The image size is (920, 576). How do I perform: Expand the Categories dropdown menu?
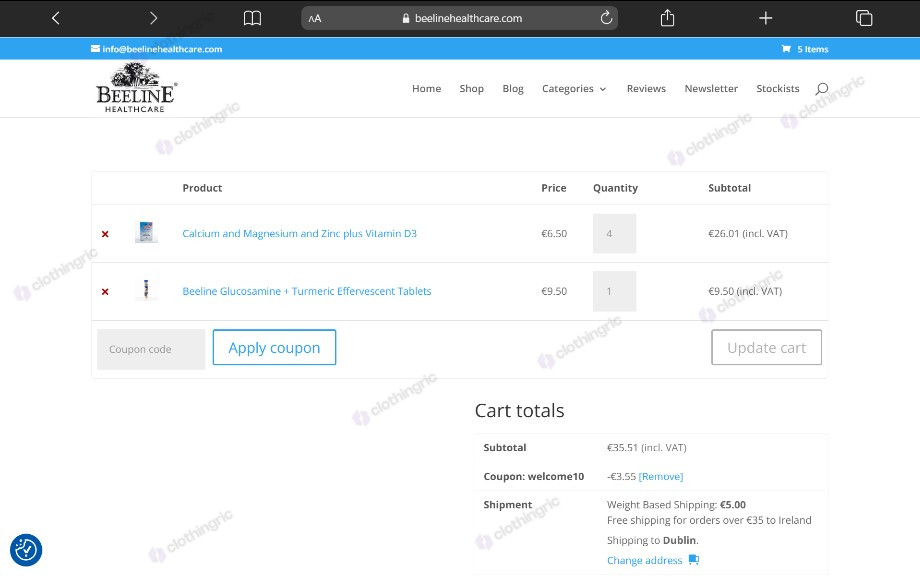click(x=574, y=89)
